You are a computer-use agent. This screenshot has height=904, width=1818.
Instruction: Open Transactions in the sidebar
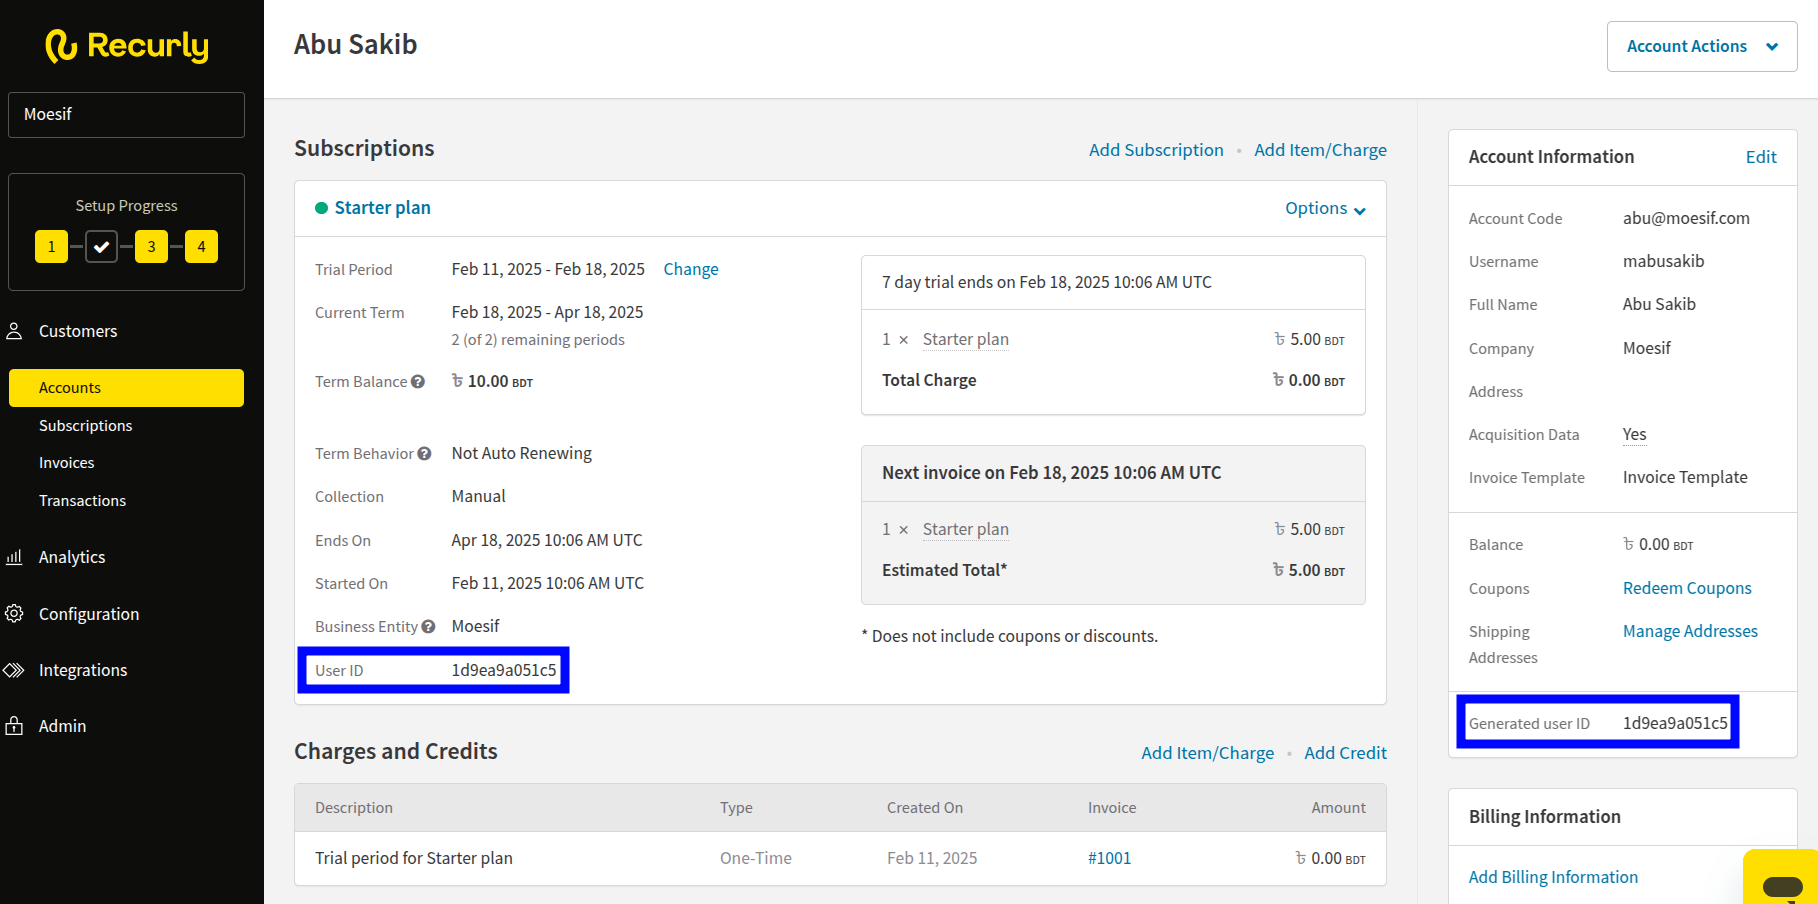pyautogui.click(x=82, y=501)
